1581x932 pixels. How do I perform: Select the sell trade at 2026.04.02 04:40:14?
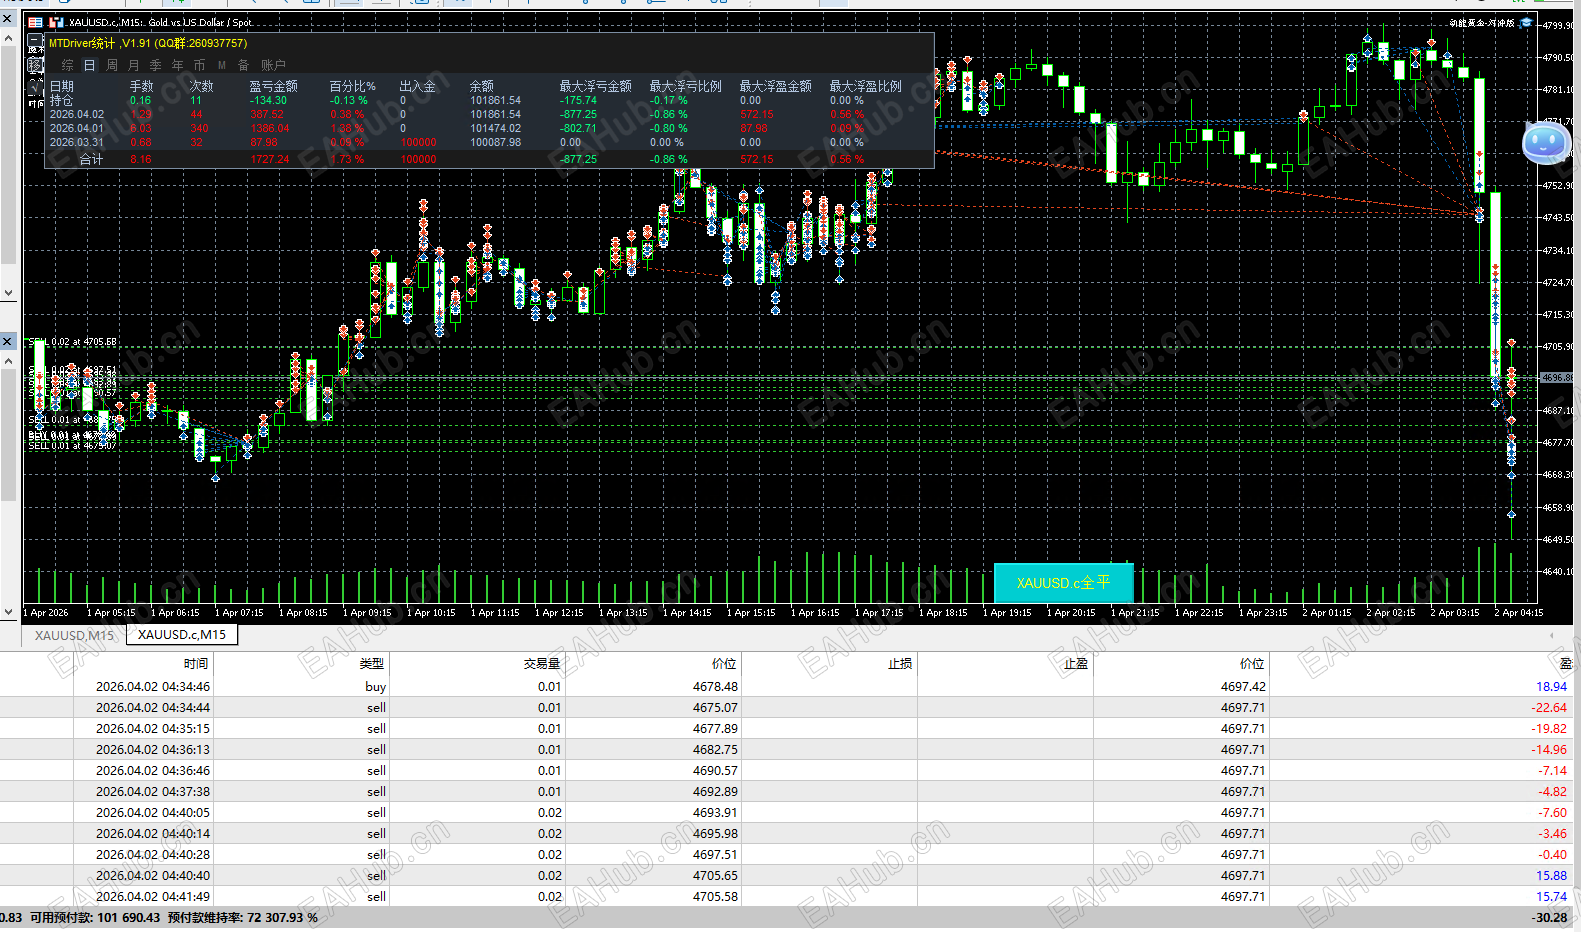point(785,834)
